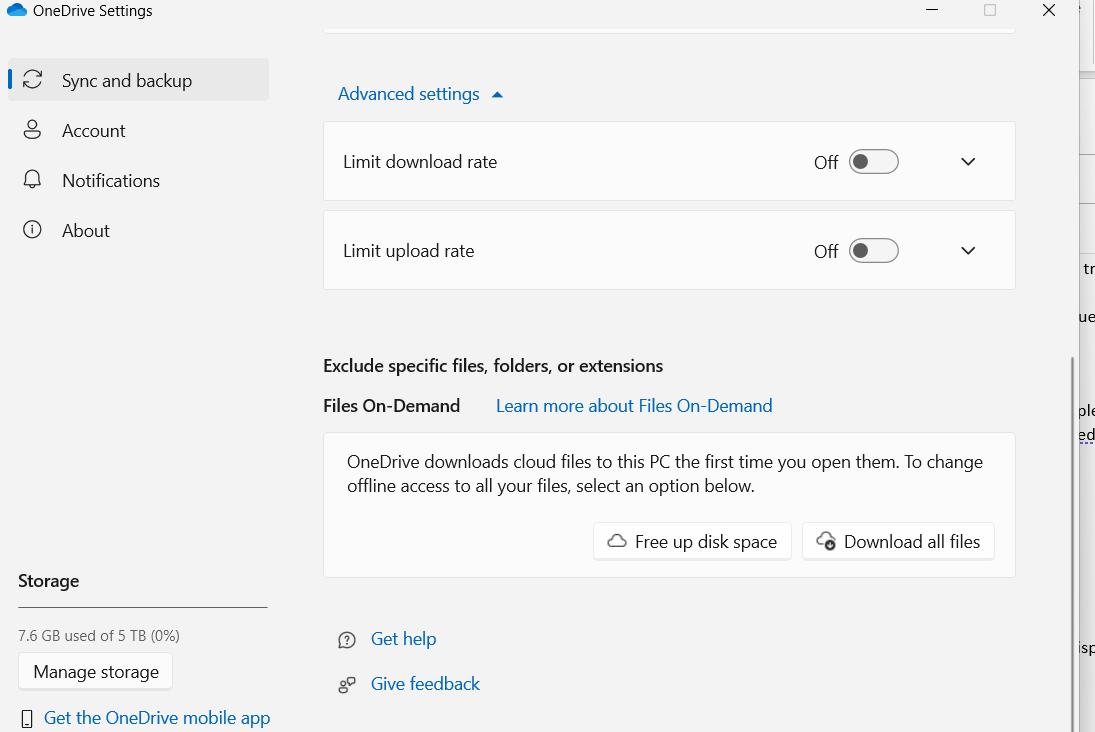Minimize the OneDrive Settings window
This screenshot has width=1095, height=732.
tap(932, 10)
